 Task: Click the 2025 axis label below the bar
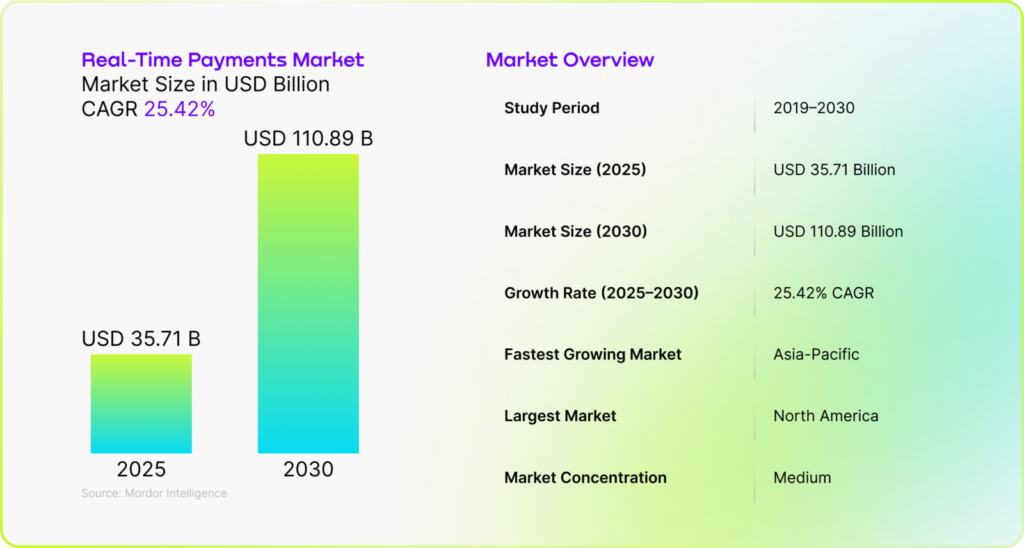pos(141,469)
